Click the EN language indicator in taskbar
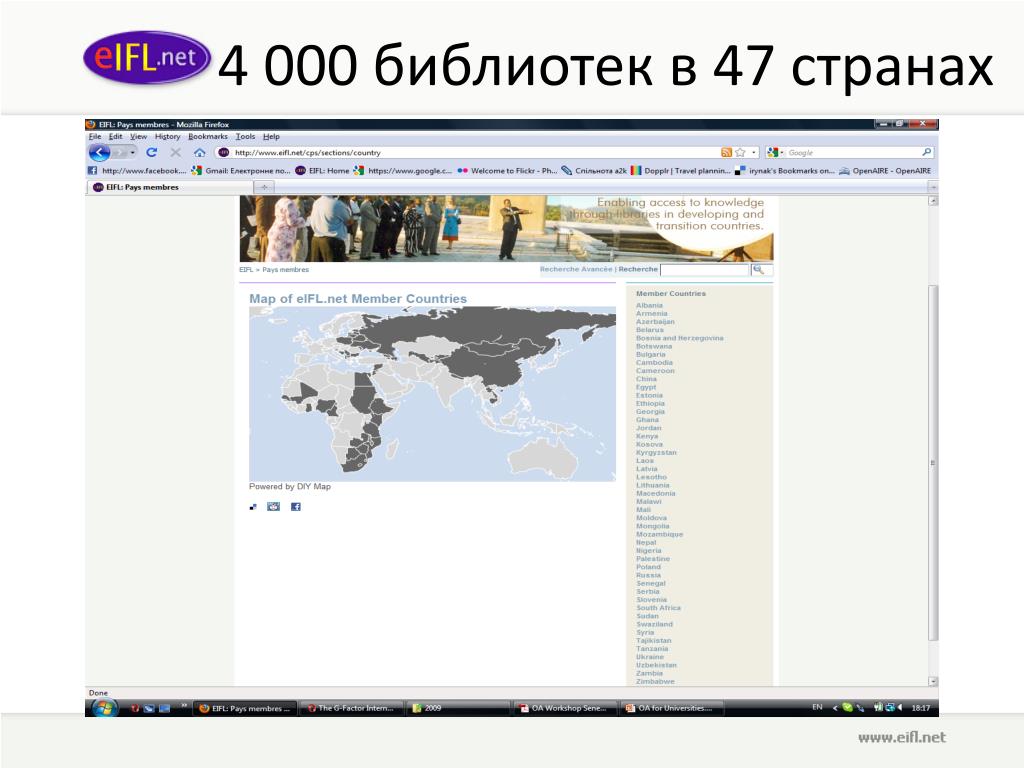 [x=817, y=707]
